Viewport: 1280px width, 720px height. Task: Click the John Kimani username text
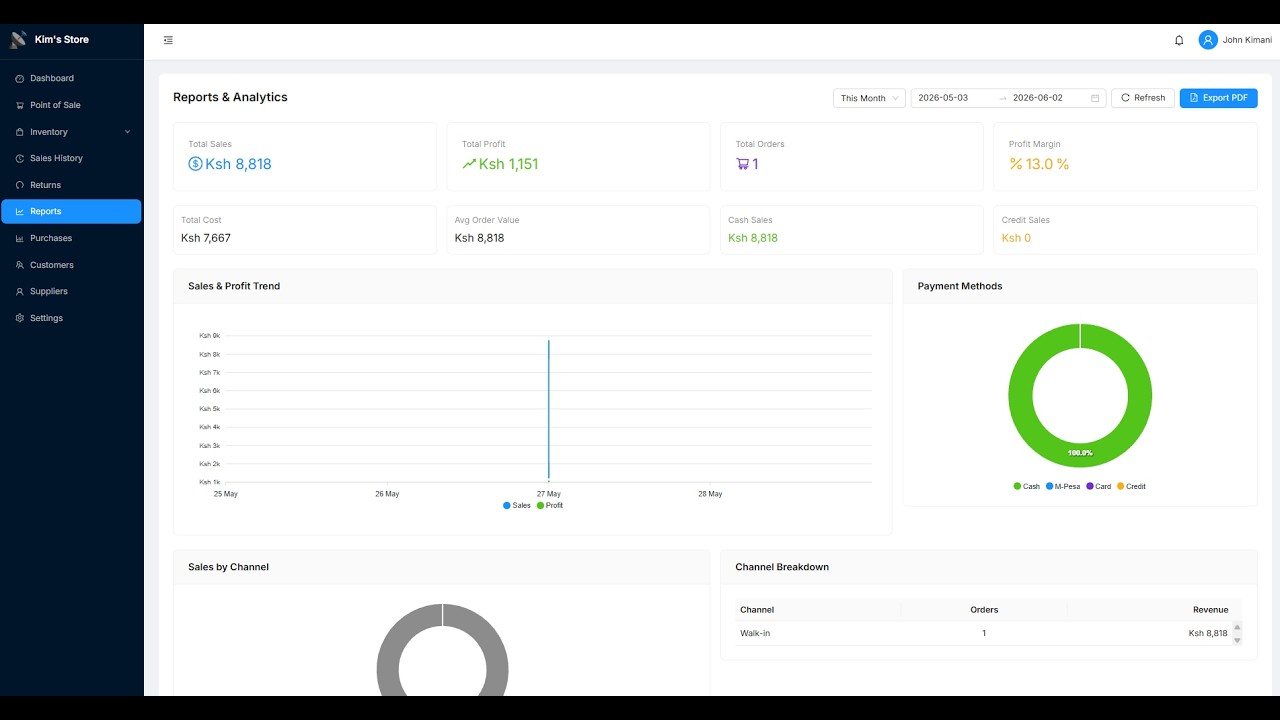pos(1247,40)
